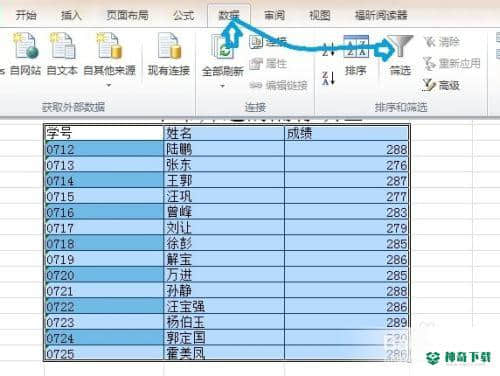Click the 筛选 funnel filter icon

(x=400, y=47)
